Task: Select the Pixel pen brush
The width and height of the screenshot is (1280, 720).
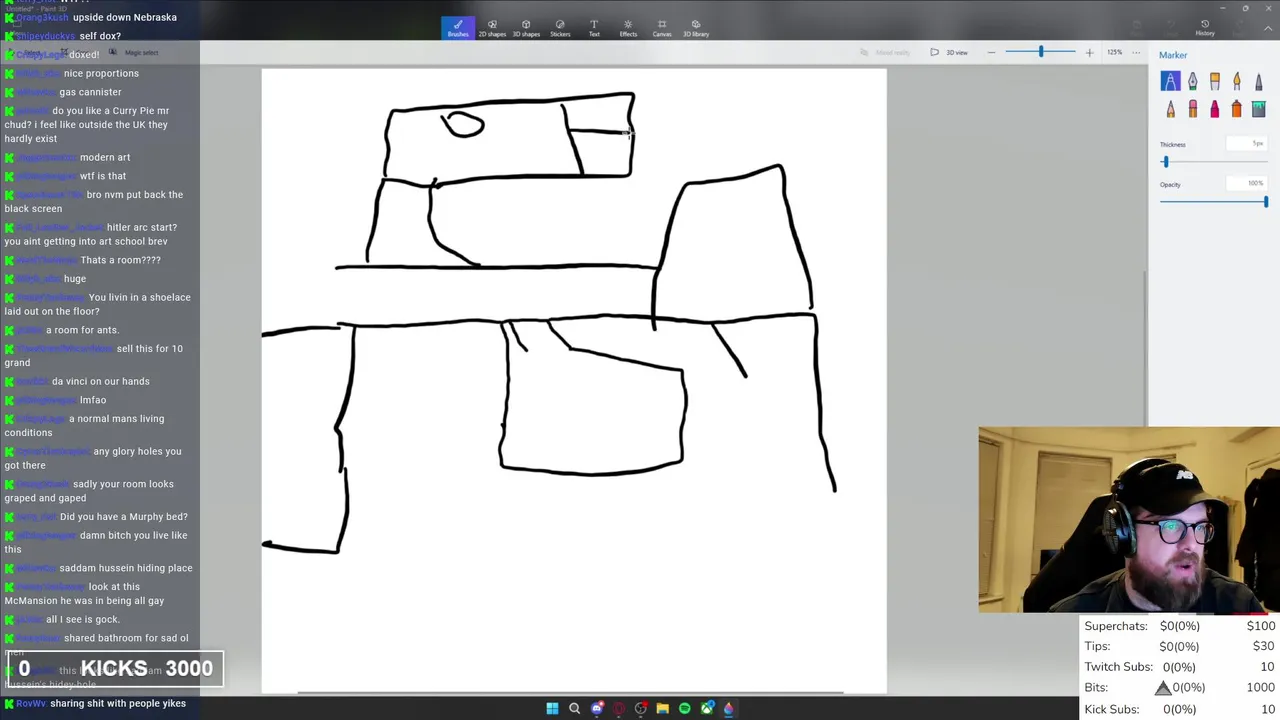Action: (1259, 81)
